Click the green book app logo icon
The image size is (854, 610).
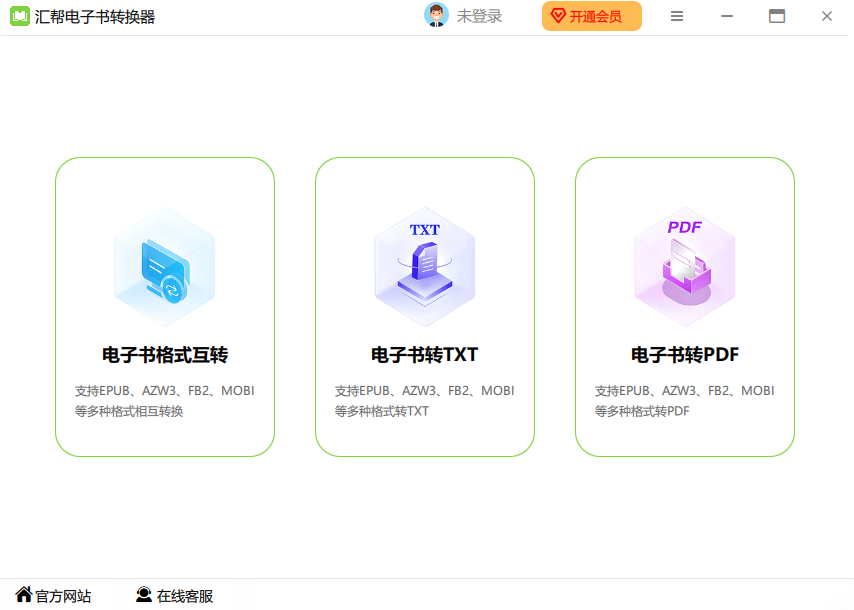(x=20, y=17)
